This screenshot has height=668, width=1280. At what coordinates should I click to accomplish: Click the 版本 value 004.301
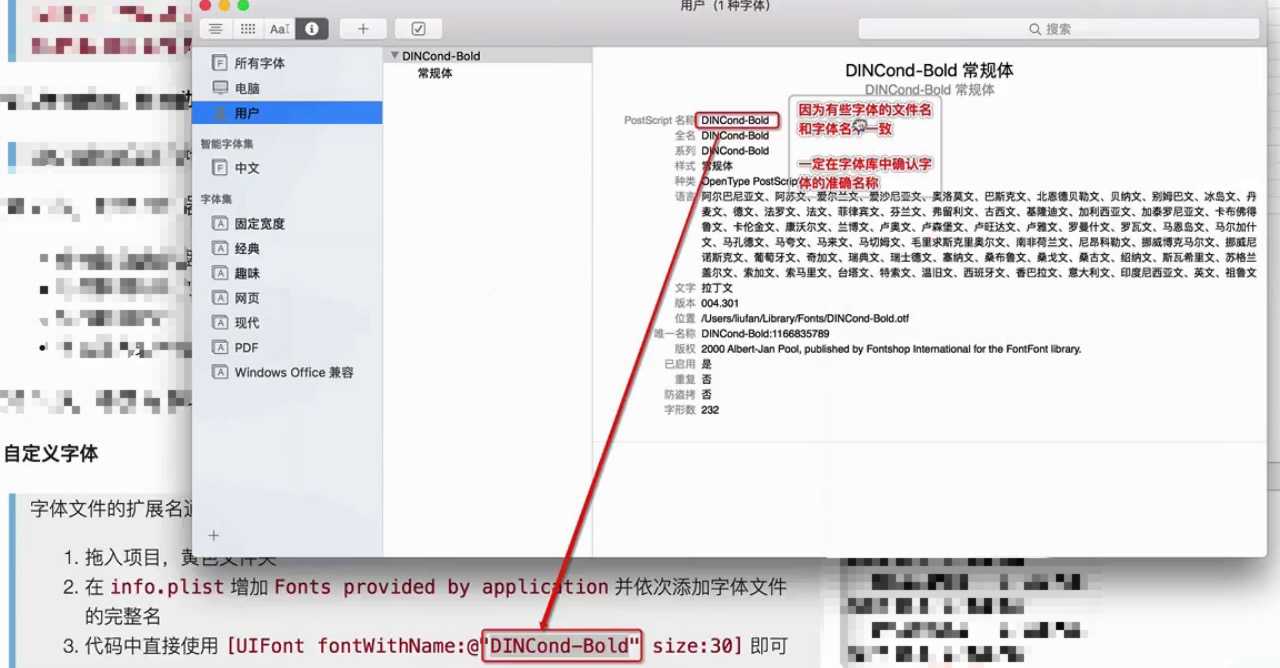coord(720,303)
